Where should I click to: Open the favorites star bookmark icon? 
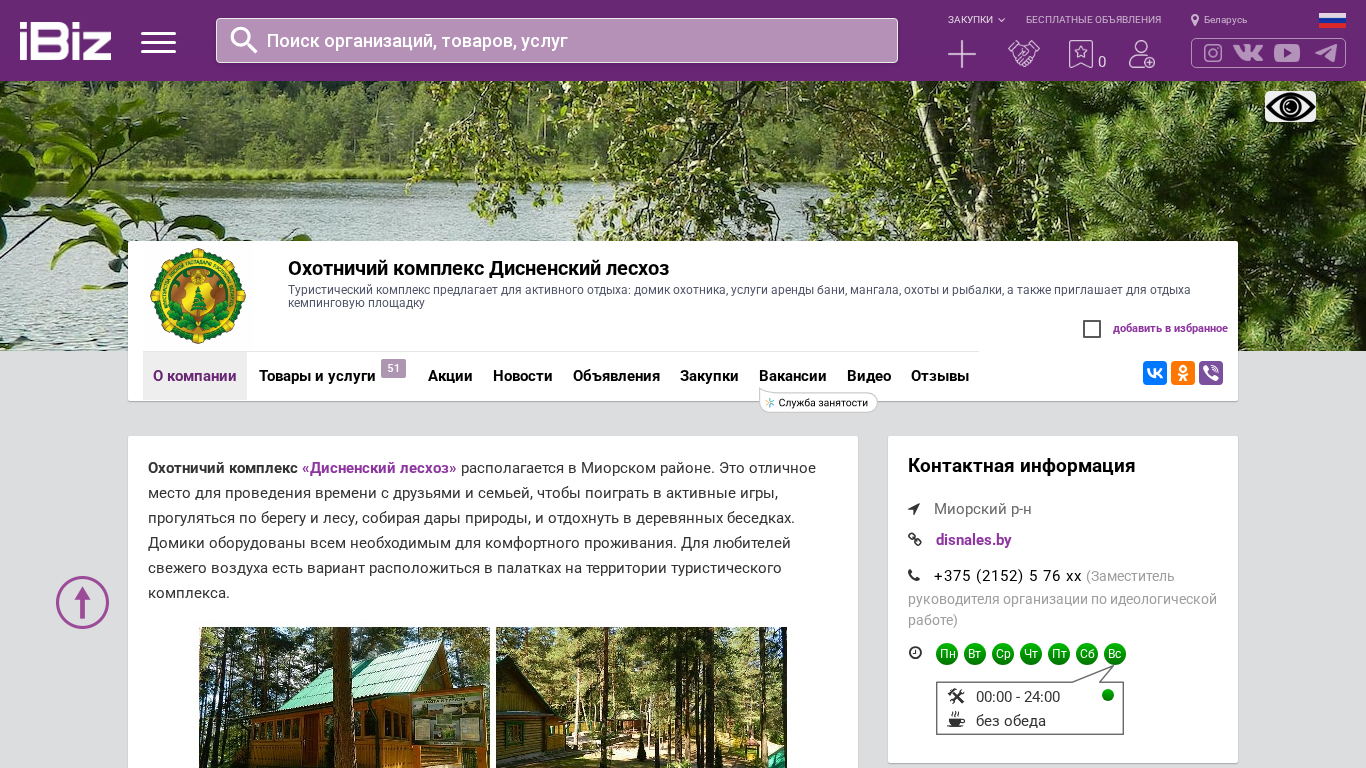1080,54
